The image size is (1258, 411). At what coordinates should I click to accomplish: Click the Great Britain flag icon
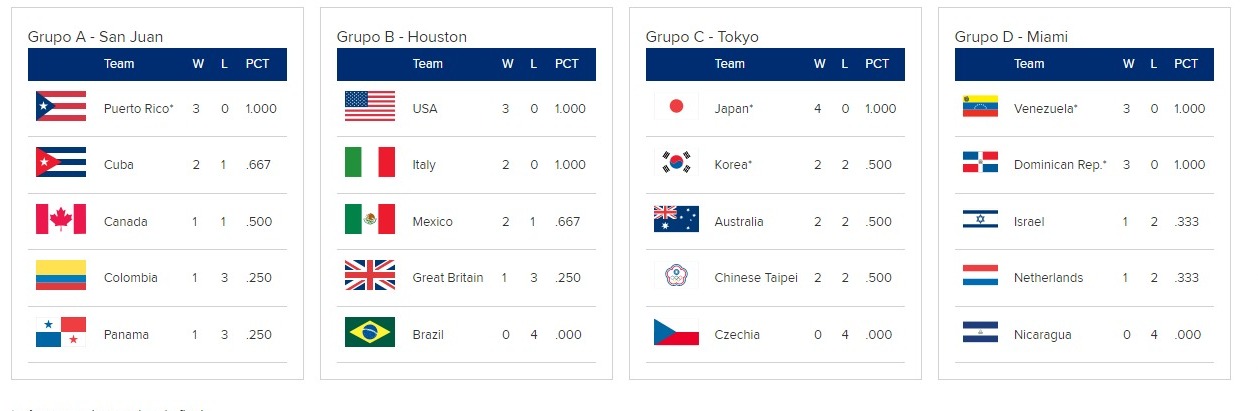[369, 277]
